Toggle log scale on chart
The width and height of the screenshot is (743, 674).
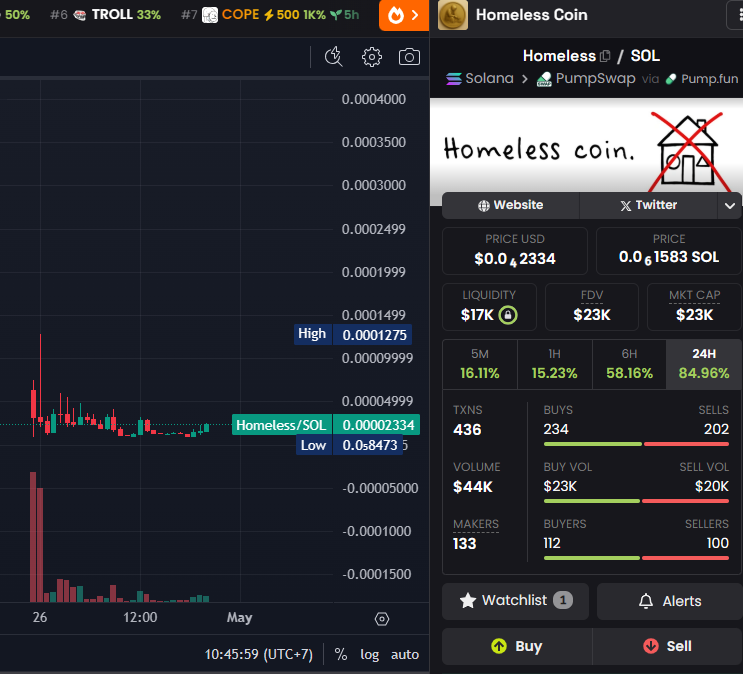click(x=370, y=655)
